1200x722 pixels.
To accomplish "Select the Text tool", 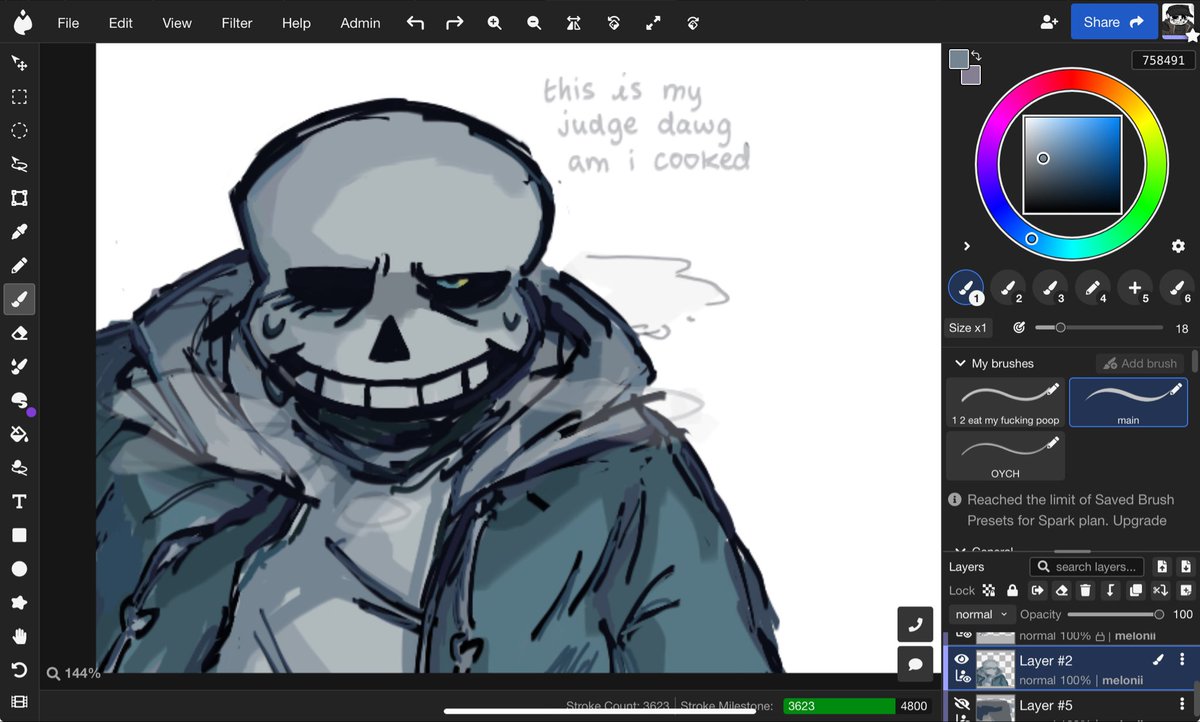I will [19, 501].
